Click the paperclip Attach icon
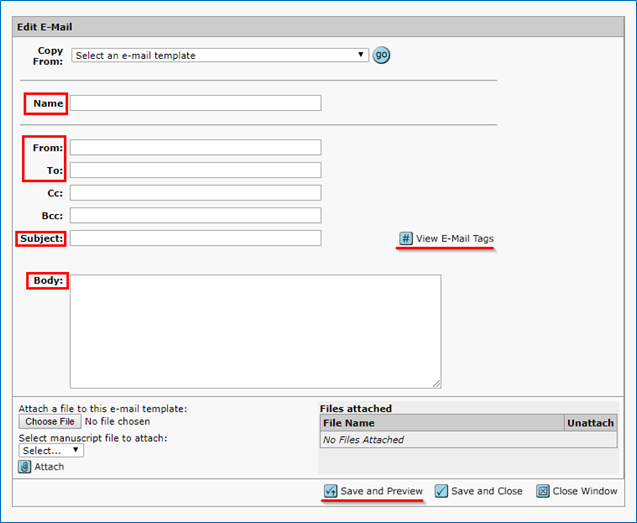Image resolution: width=637 pixels, height=523 pixels. [25, 467]
